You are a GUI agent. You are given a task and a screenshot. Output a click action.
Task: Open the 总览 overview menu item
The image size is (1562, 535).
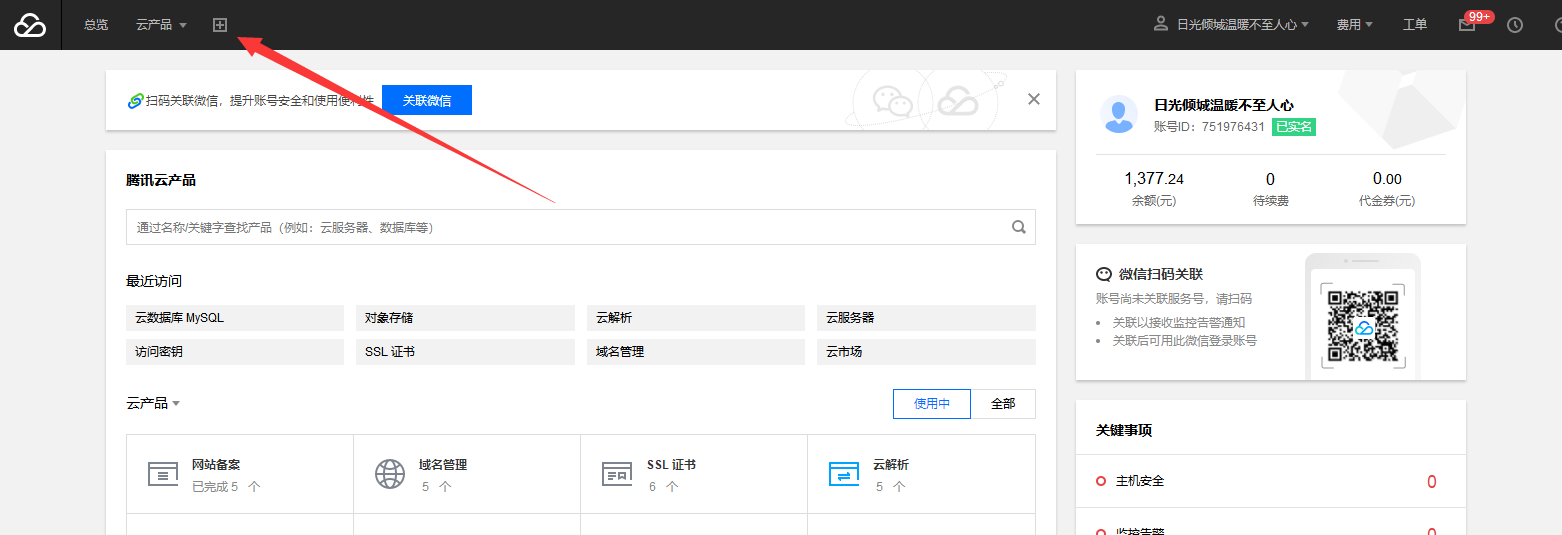tap(96, 25)
